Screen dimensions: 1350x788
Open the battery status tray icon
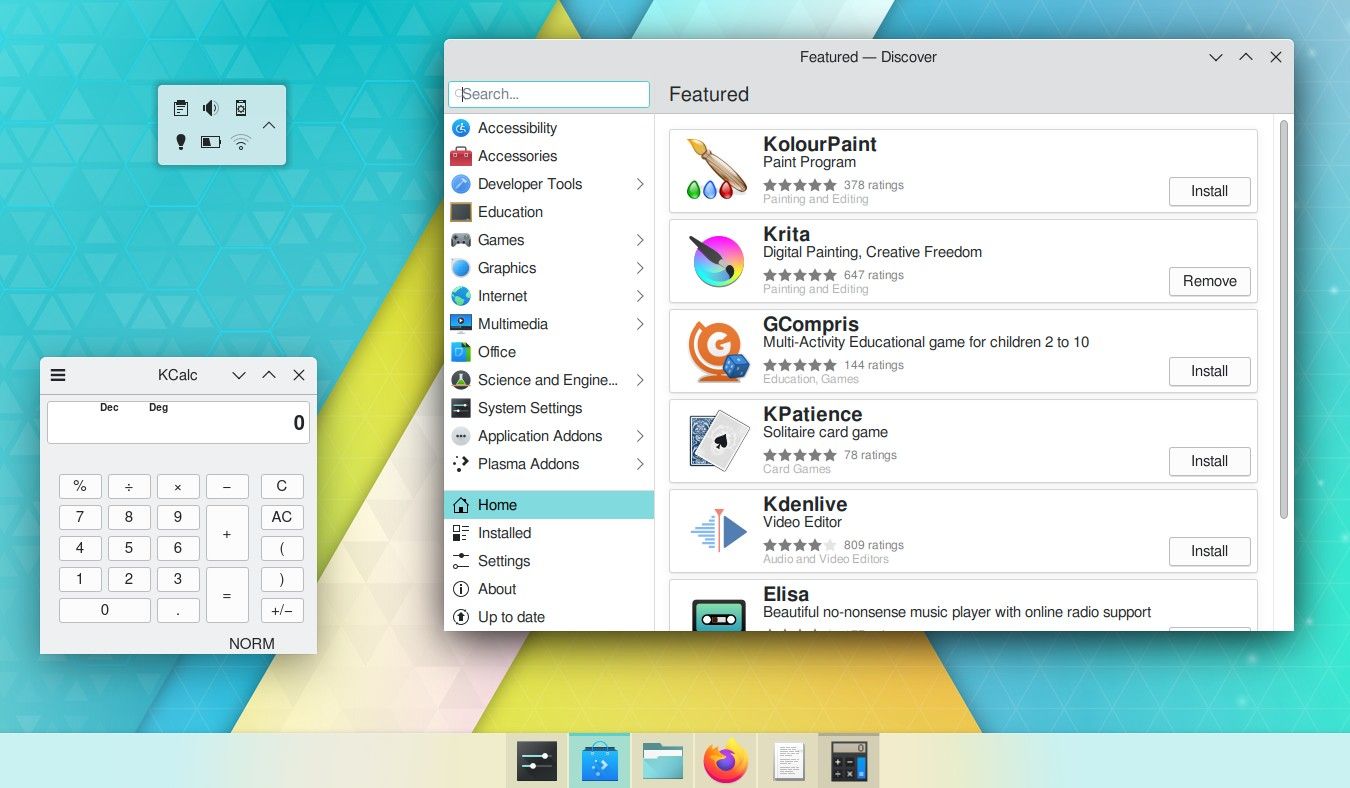pos(210,142)
